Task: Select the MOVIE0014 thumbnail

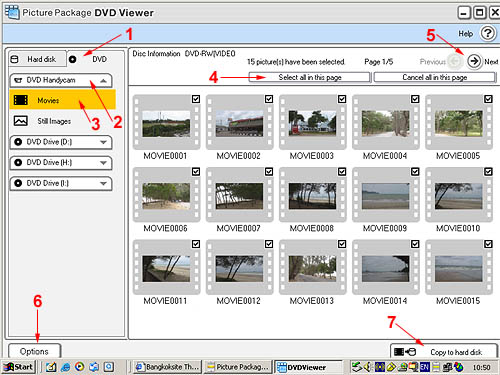Action: [x=386, y=267]
